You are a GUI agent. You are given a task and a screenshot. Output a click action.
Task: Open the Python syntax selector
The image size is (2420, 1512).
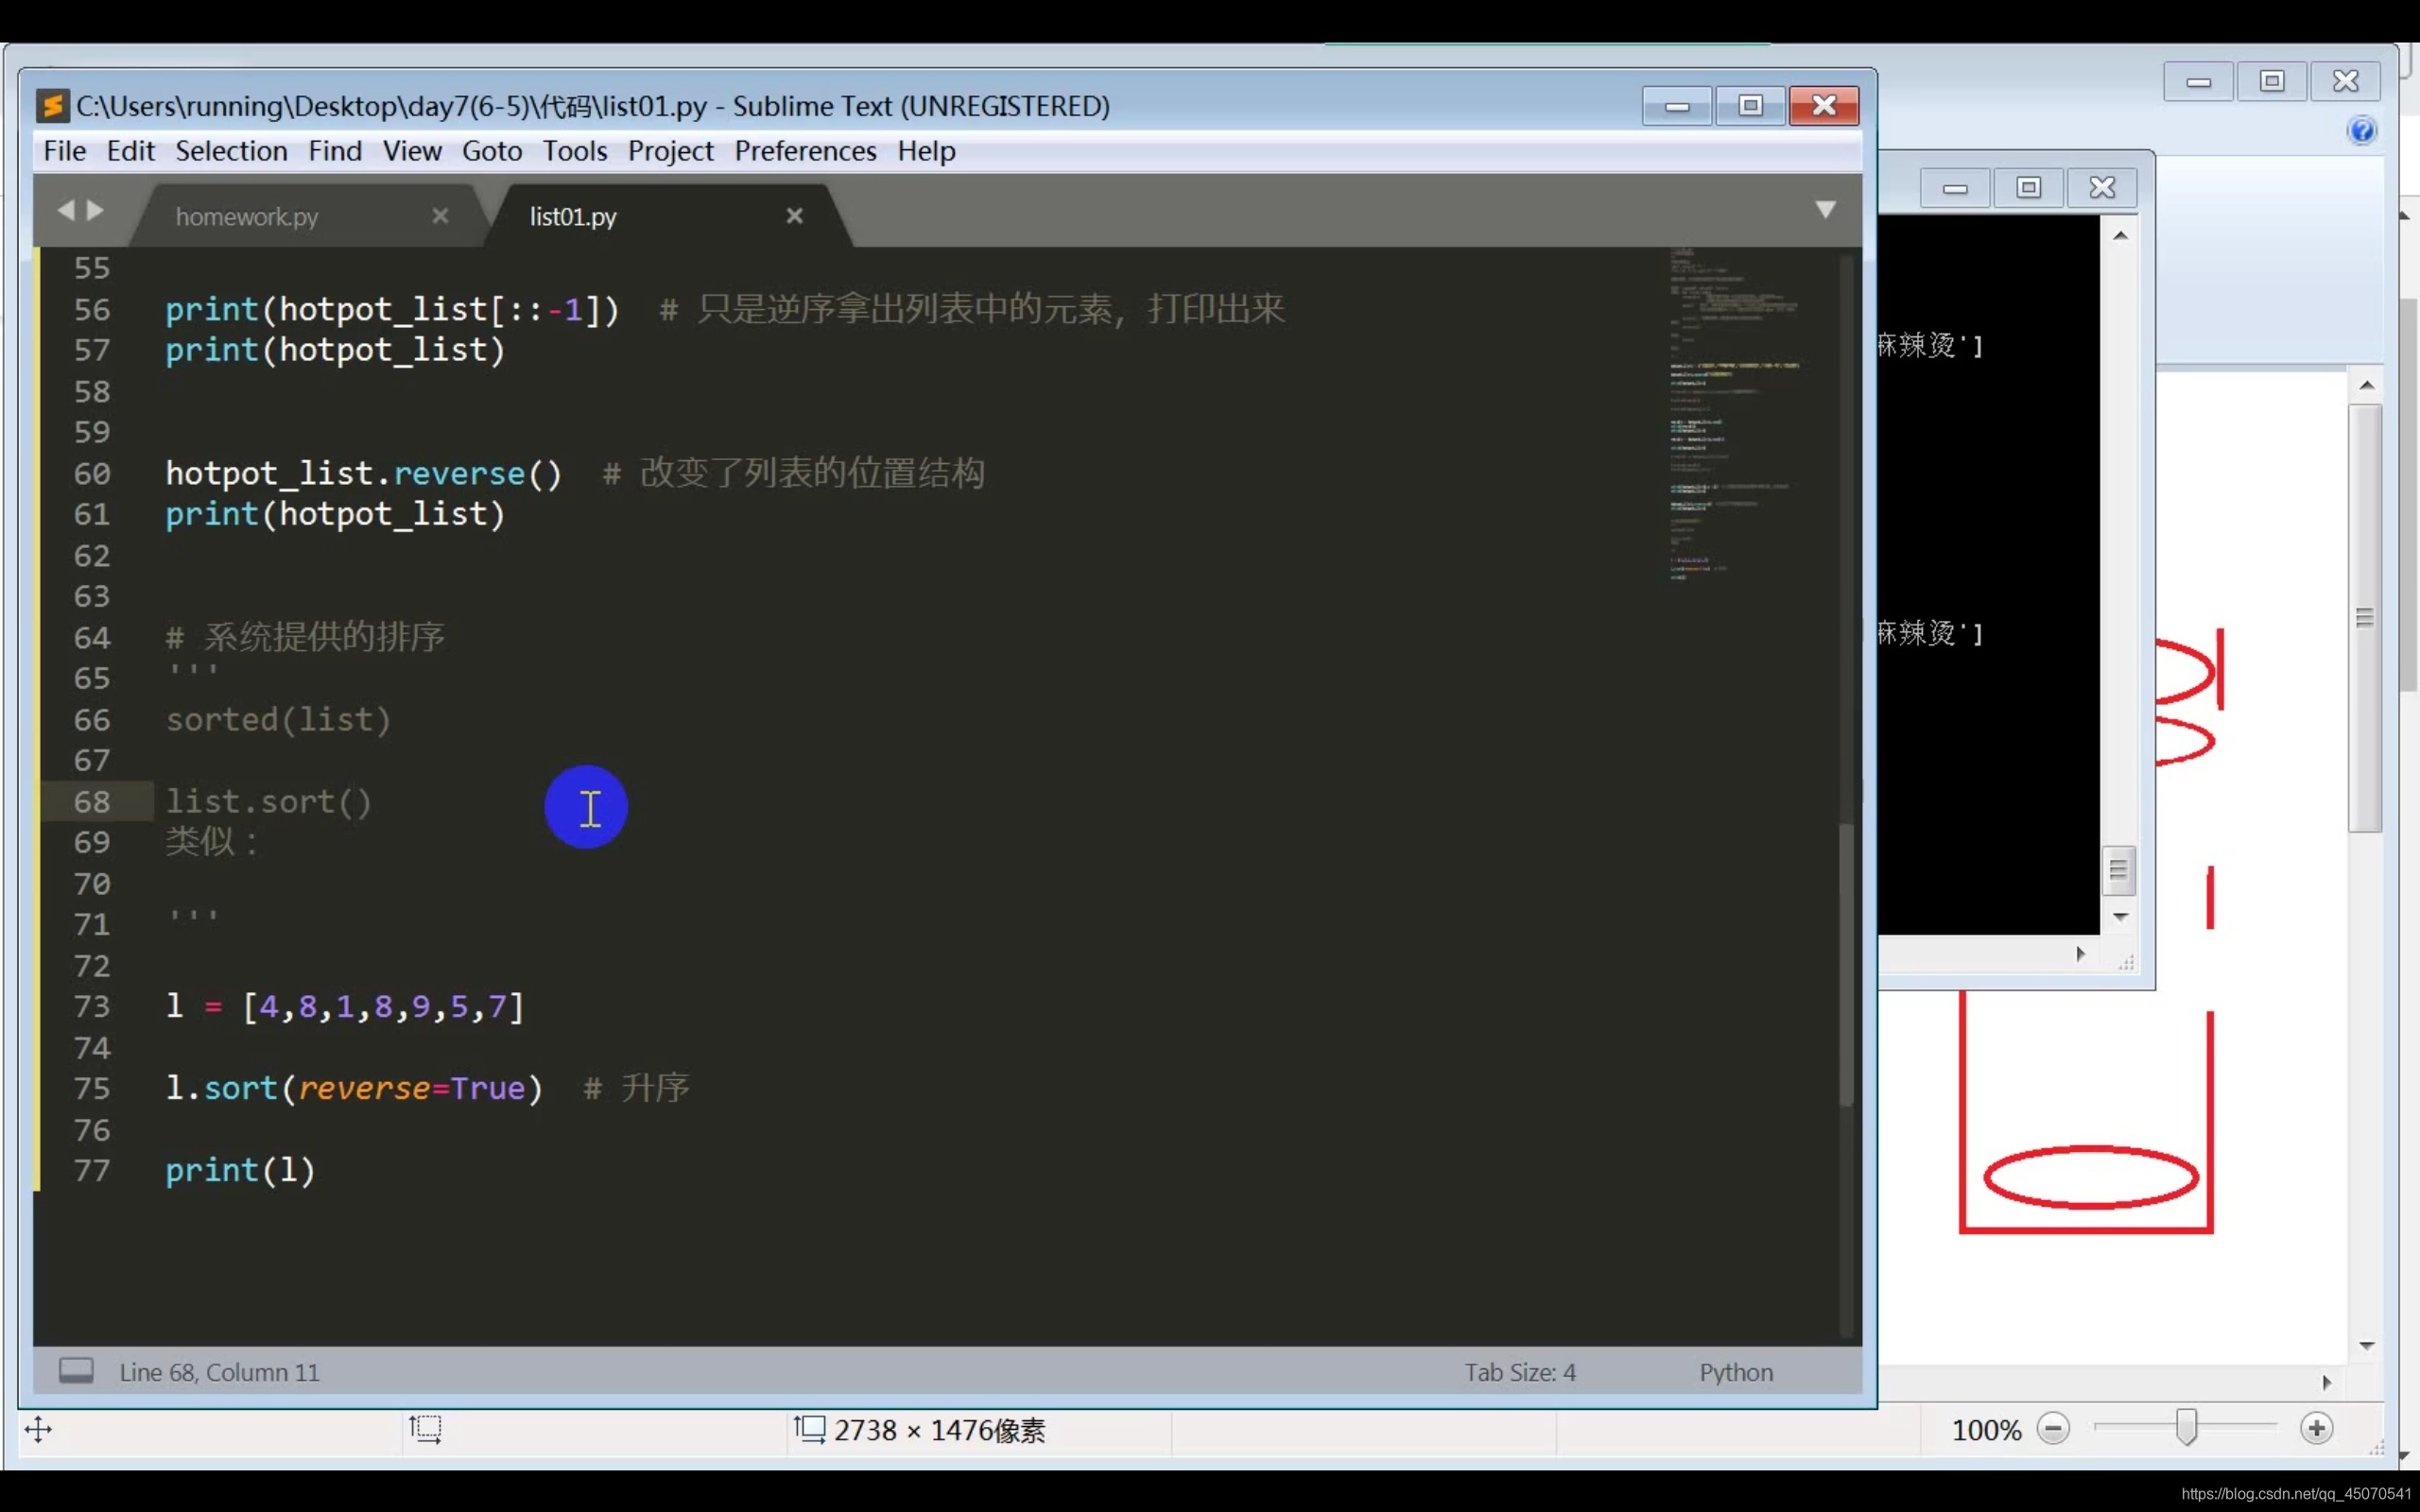(1736, 1372)
